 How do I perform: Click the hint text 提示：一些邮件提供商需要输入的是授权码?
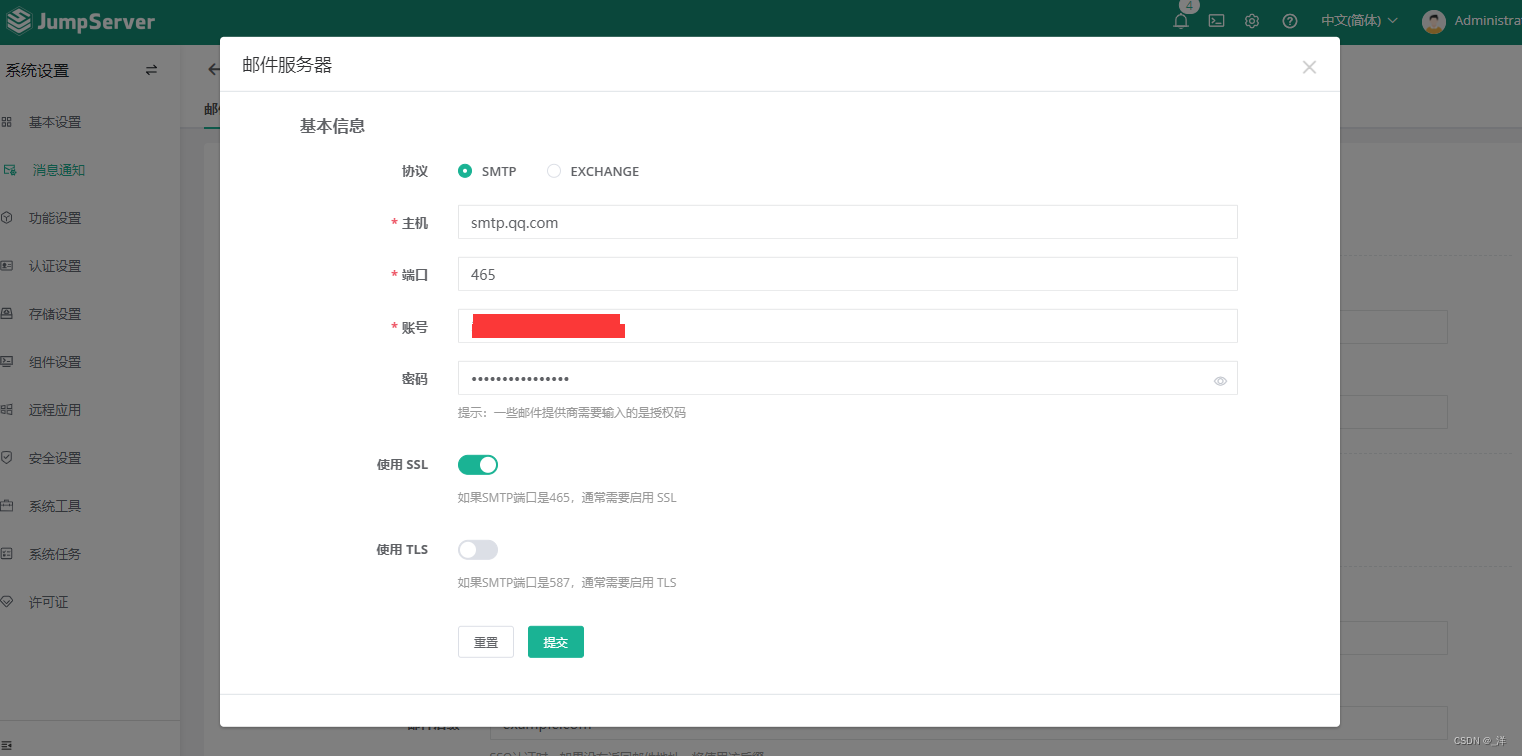pos(572,412)
